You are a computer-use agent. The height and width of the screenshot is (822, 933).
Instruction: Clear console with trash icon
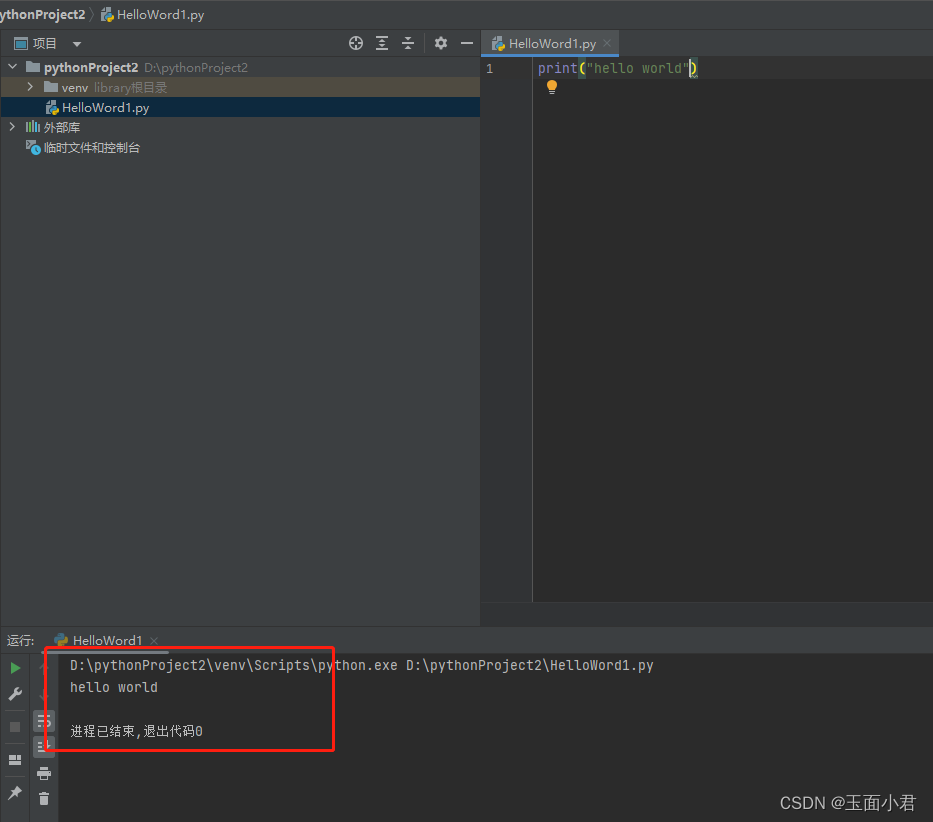[44, 798]
